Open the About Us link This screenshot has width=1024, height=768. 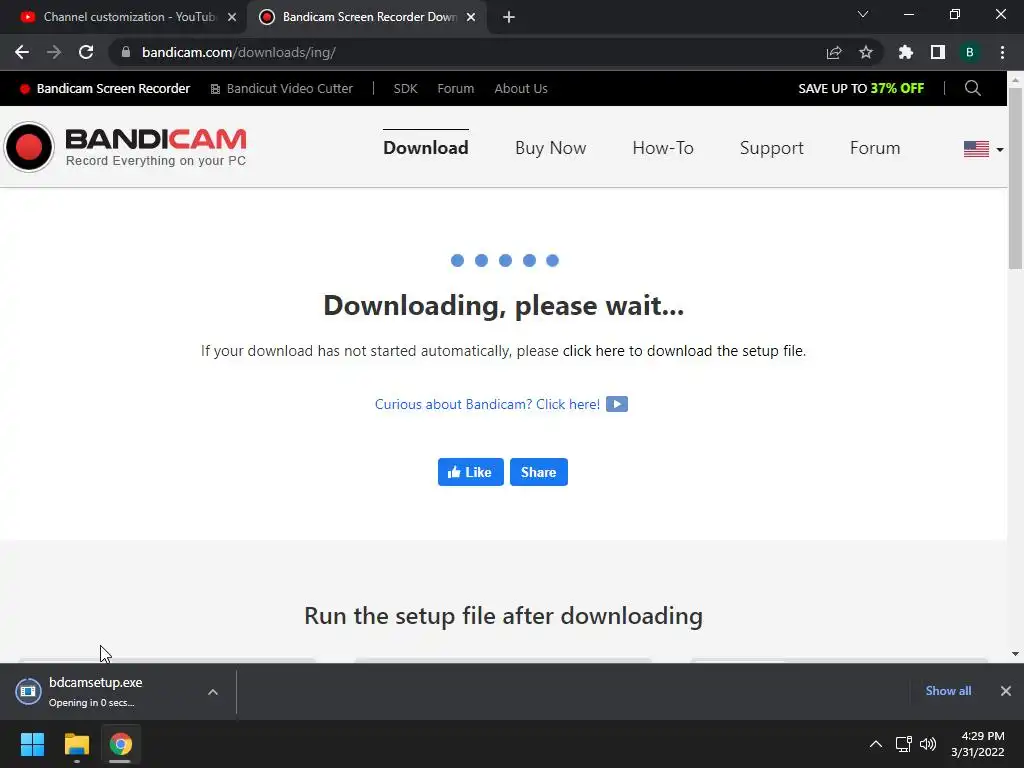(521, 88)
